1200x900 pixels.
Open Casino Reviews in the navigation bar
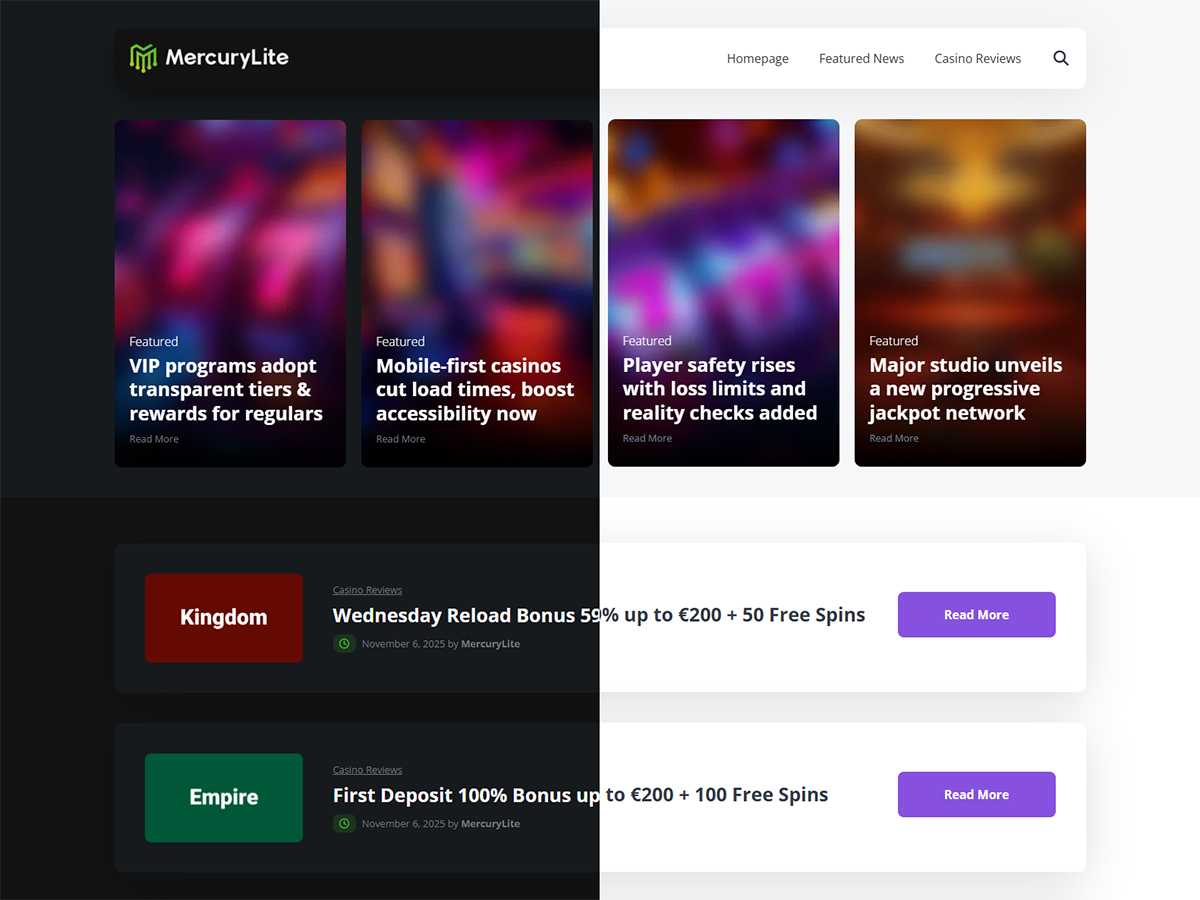pos(978,59)
